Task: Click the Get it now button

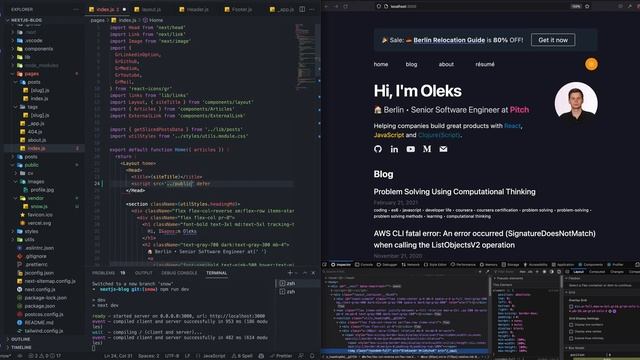Action: (x=553, y=40)
